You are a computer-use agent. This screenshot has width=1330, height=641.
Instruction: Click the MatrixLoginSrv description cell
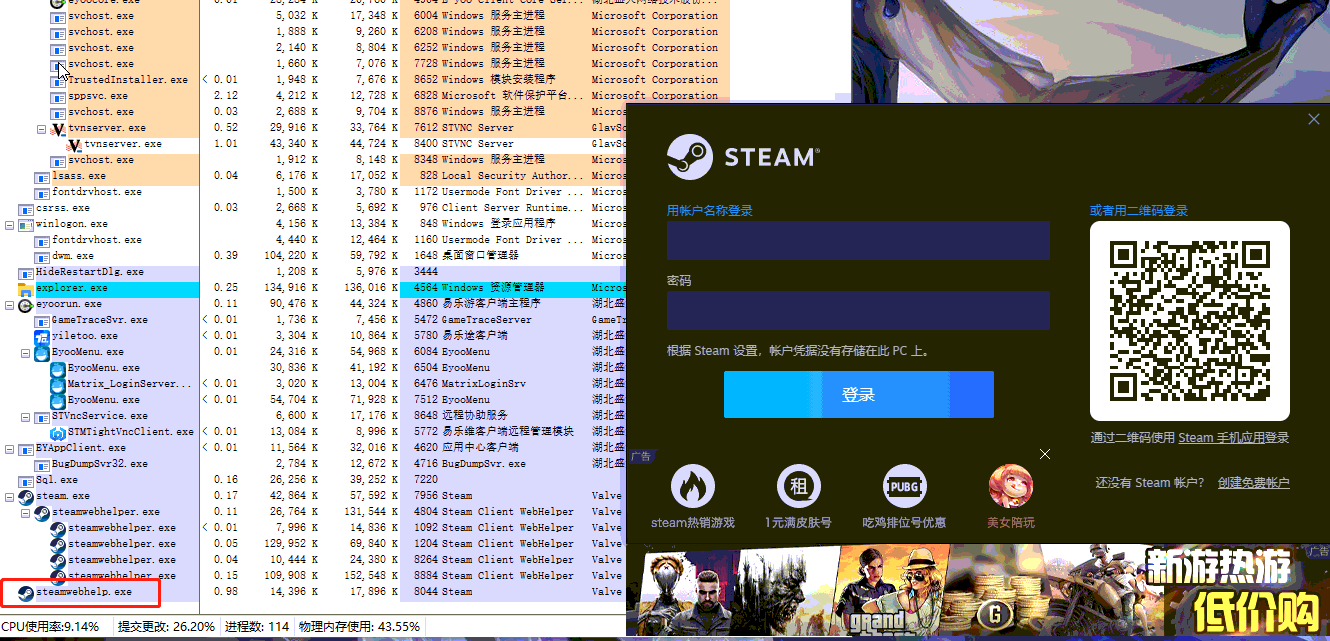[484, 384]
